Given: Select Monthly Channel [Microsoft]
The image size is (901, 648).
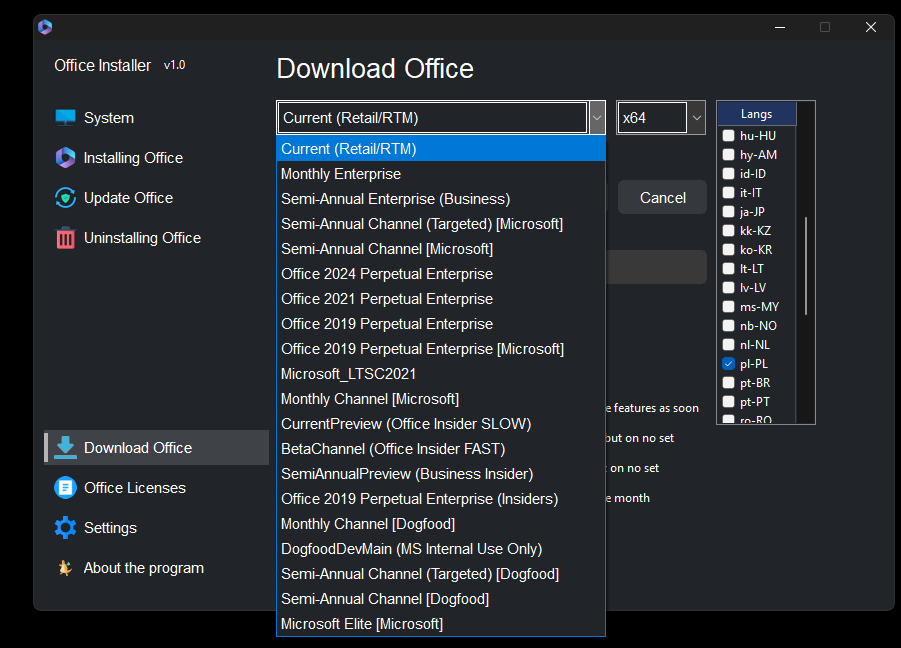Looking at the screenshot, I should click(441, 399).
